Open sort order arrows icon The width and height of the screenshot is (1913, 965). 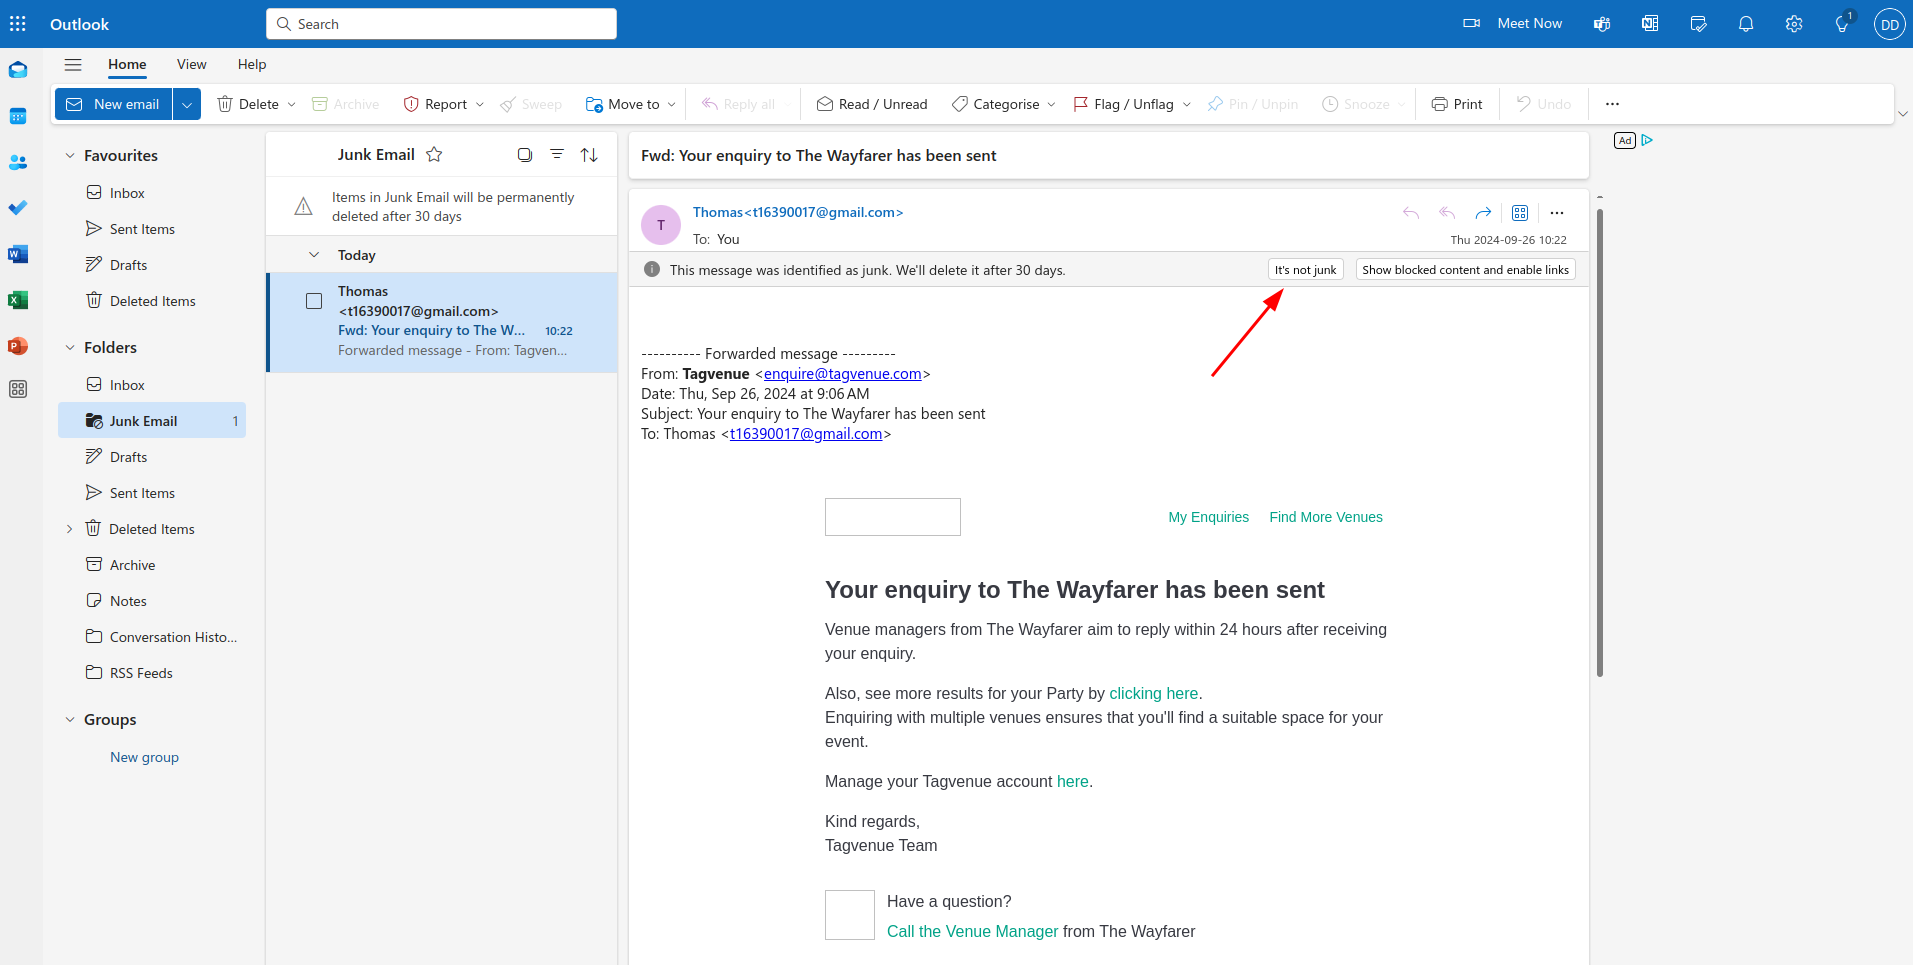[589, 155]
